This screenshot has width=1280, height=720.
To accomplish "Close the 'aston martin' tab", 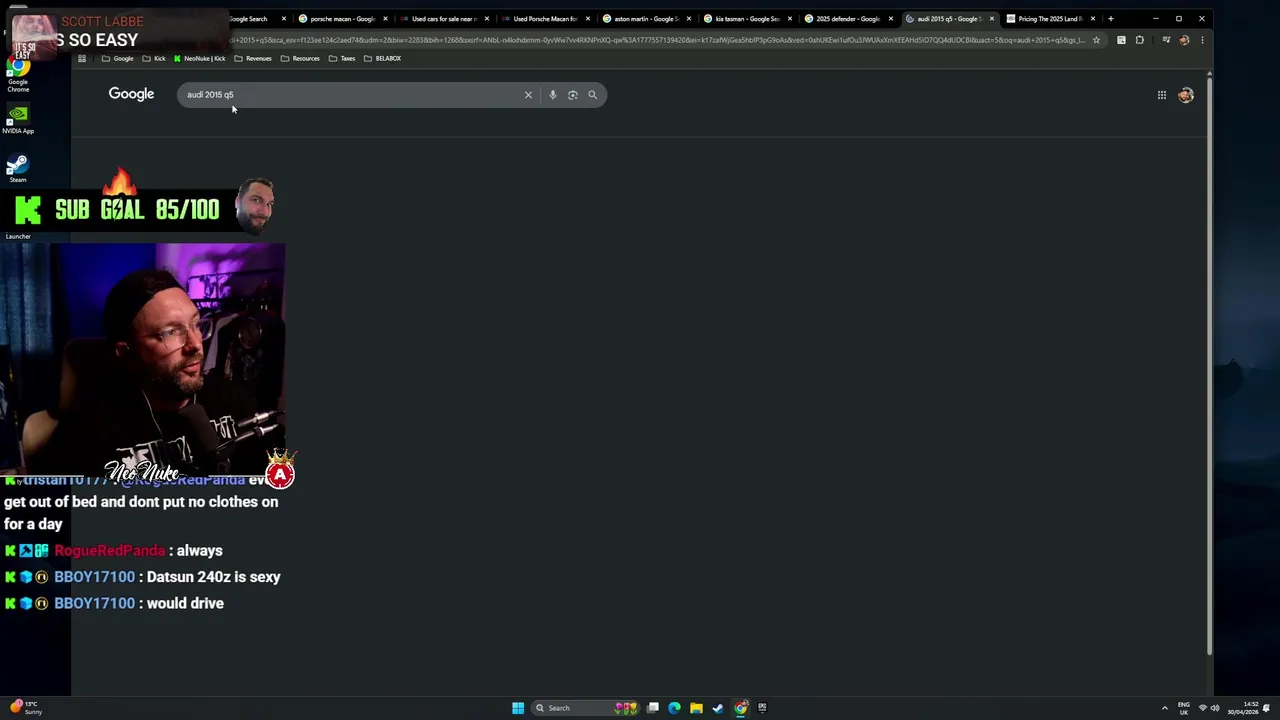I will (x=689, y=19).
